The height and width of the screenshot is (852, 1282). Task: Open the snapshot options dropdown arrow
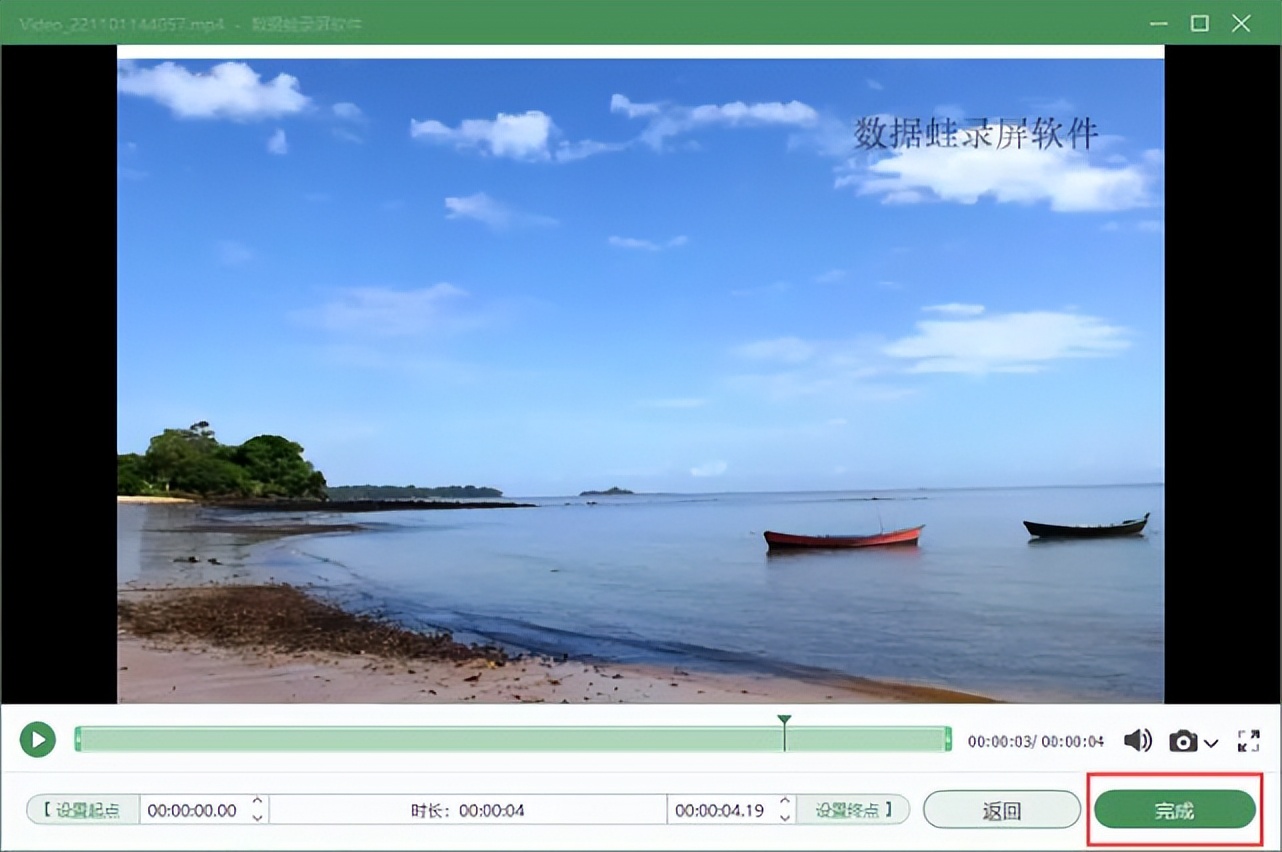tap(1209, 745)
